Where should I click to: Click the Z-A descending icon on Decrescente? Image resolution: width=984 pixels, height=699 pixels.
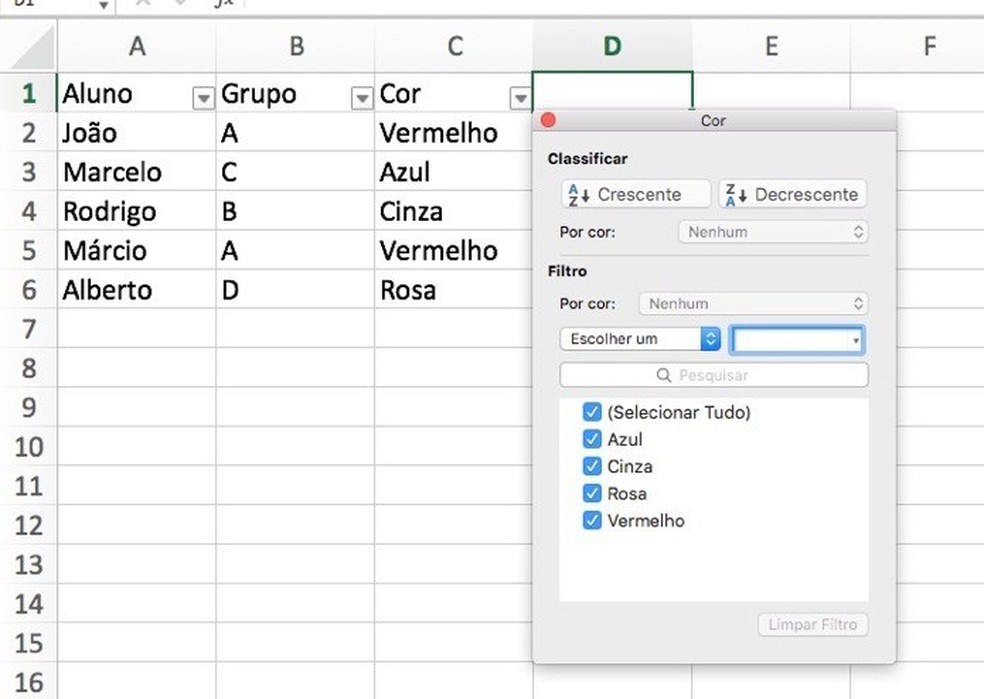coord(734,194)
